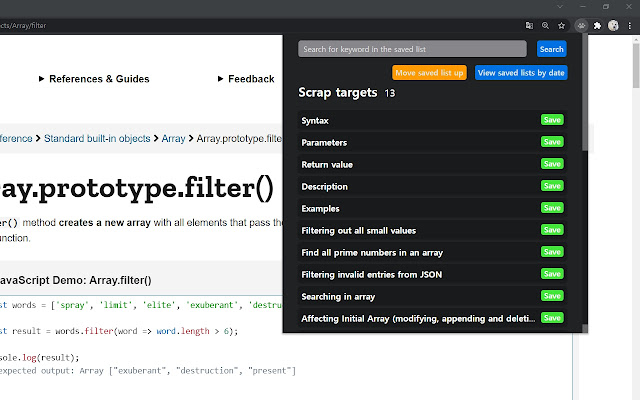Save the Affecting Initial Array entry

552,318
